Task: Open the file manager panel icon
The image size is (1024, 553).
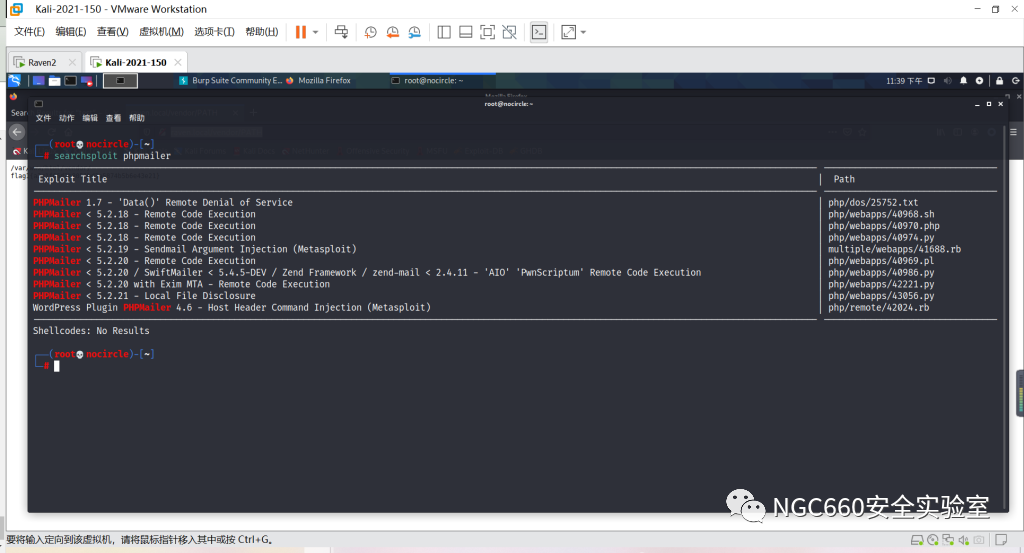Action: click(54, 80)
